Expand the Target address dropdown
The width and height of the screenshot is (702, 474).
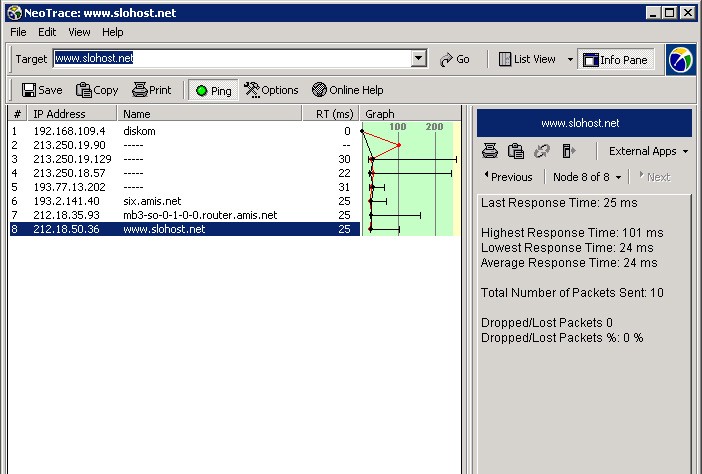419,58
